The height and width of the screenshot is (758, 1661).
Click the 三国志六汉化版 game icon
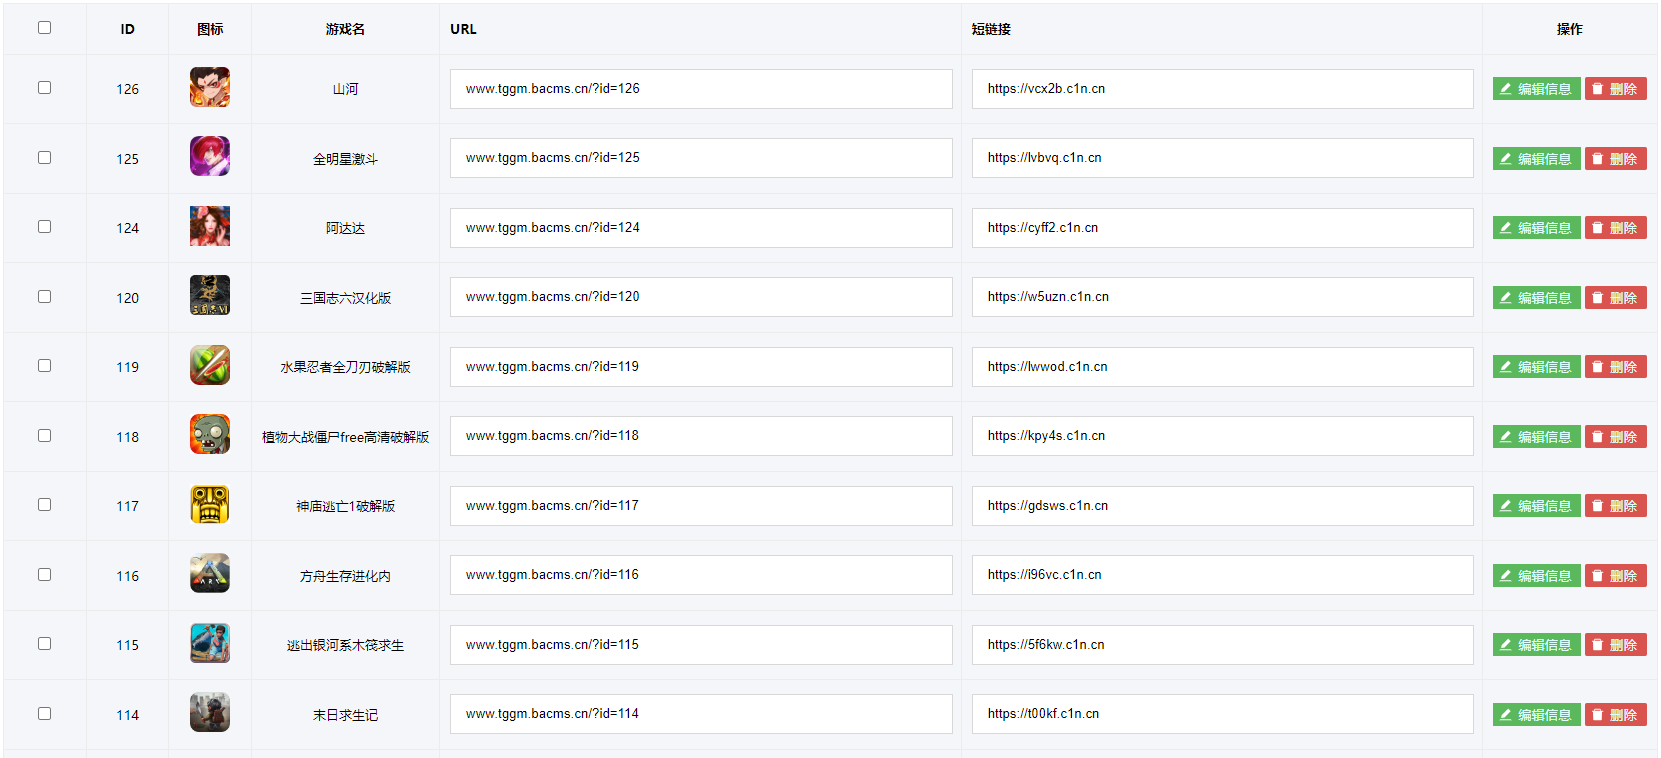click(210, 296)
